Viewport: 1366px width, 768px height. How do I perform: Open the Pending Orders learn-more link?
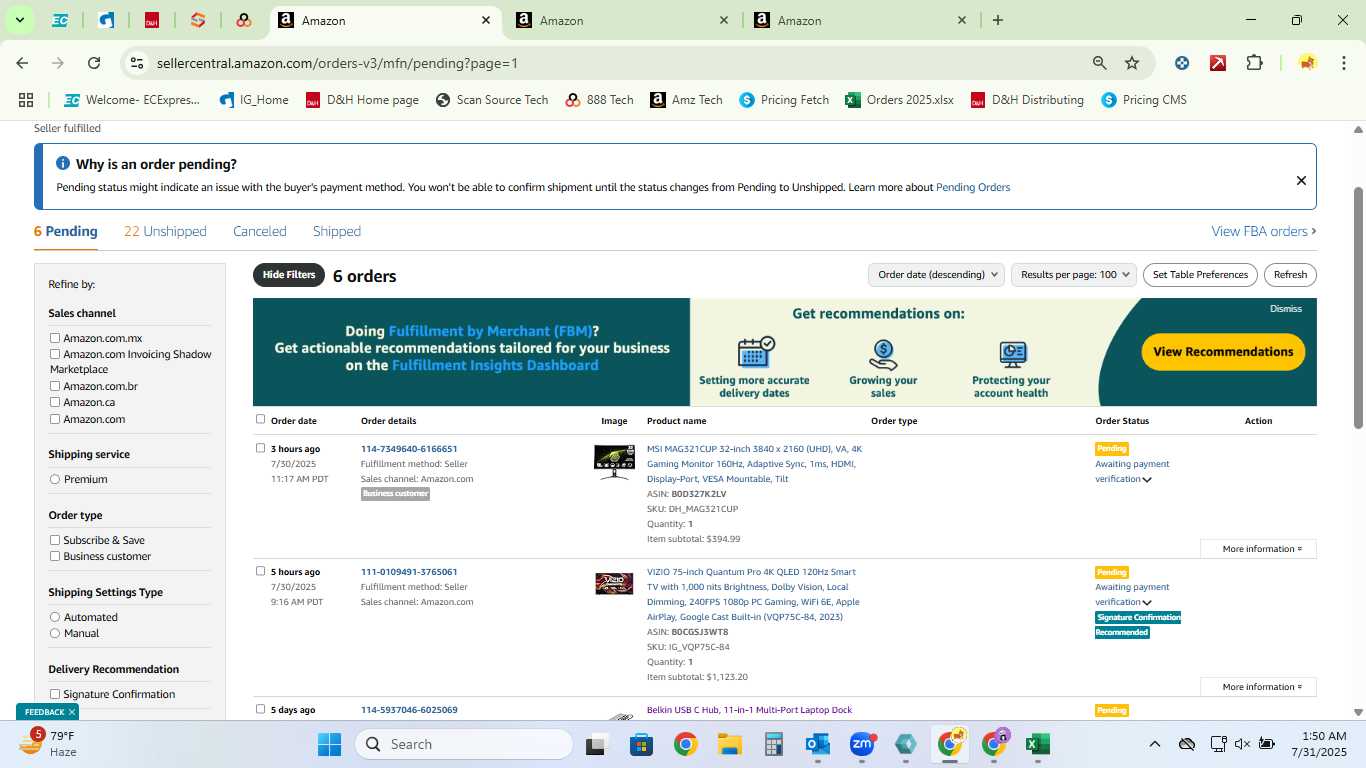[973, 187]
